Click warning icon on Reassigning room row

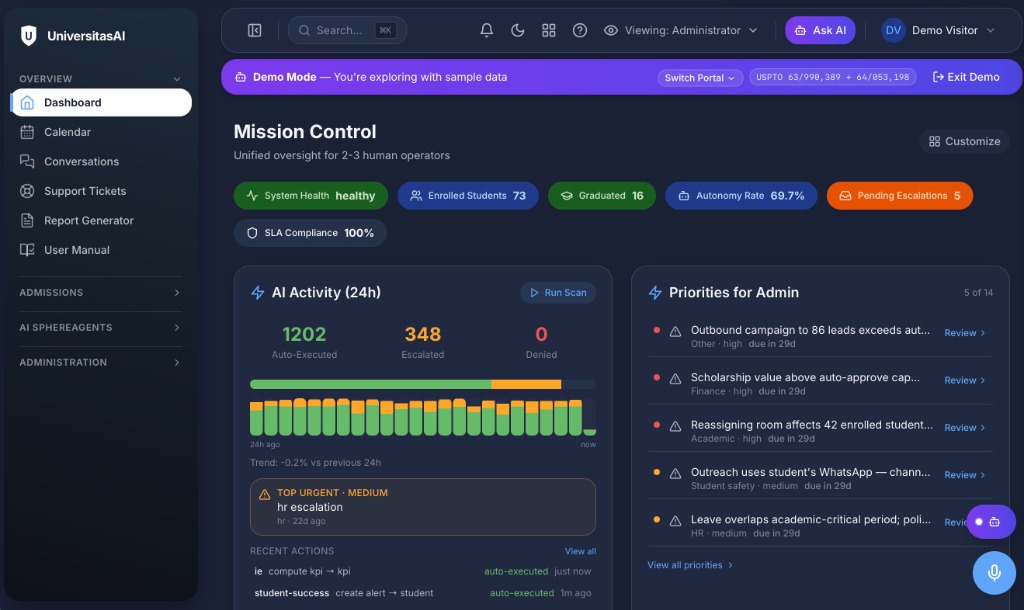point(675,426)
